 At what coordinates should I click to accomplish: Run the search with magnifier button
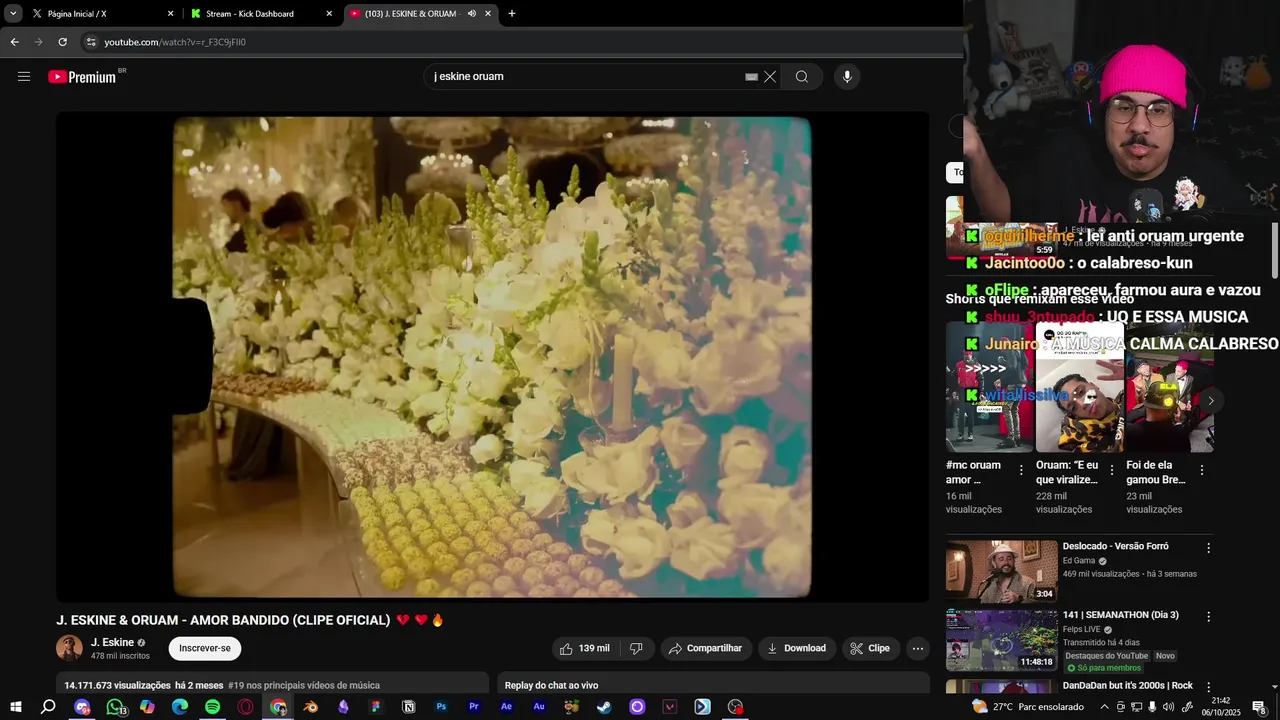coord(802,77)
